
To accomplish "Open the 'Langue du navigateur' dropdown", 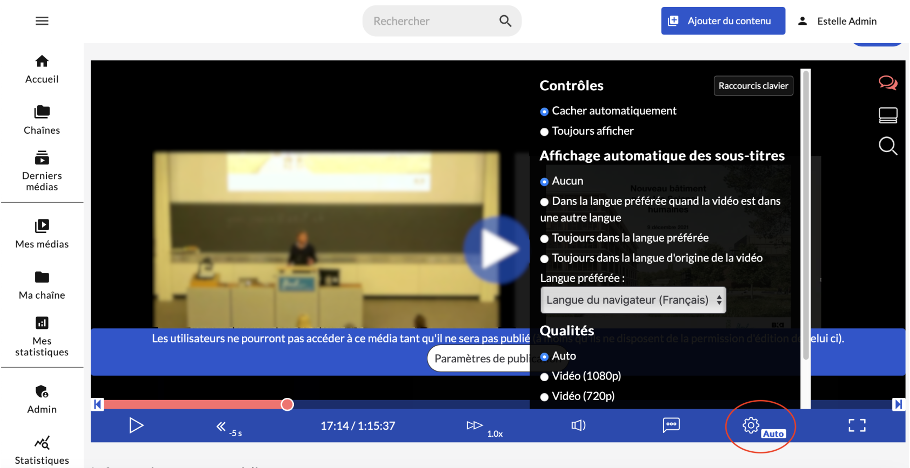I will [x=633, y=300].
